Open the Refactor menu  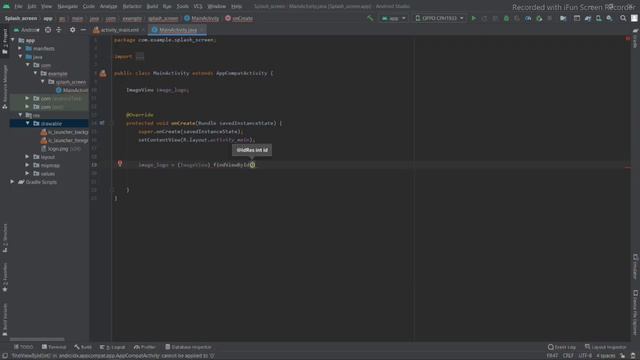132,7
